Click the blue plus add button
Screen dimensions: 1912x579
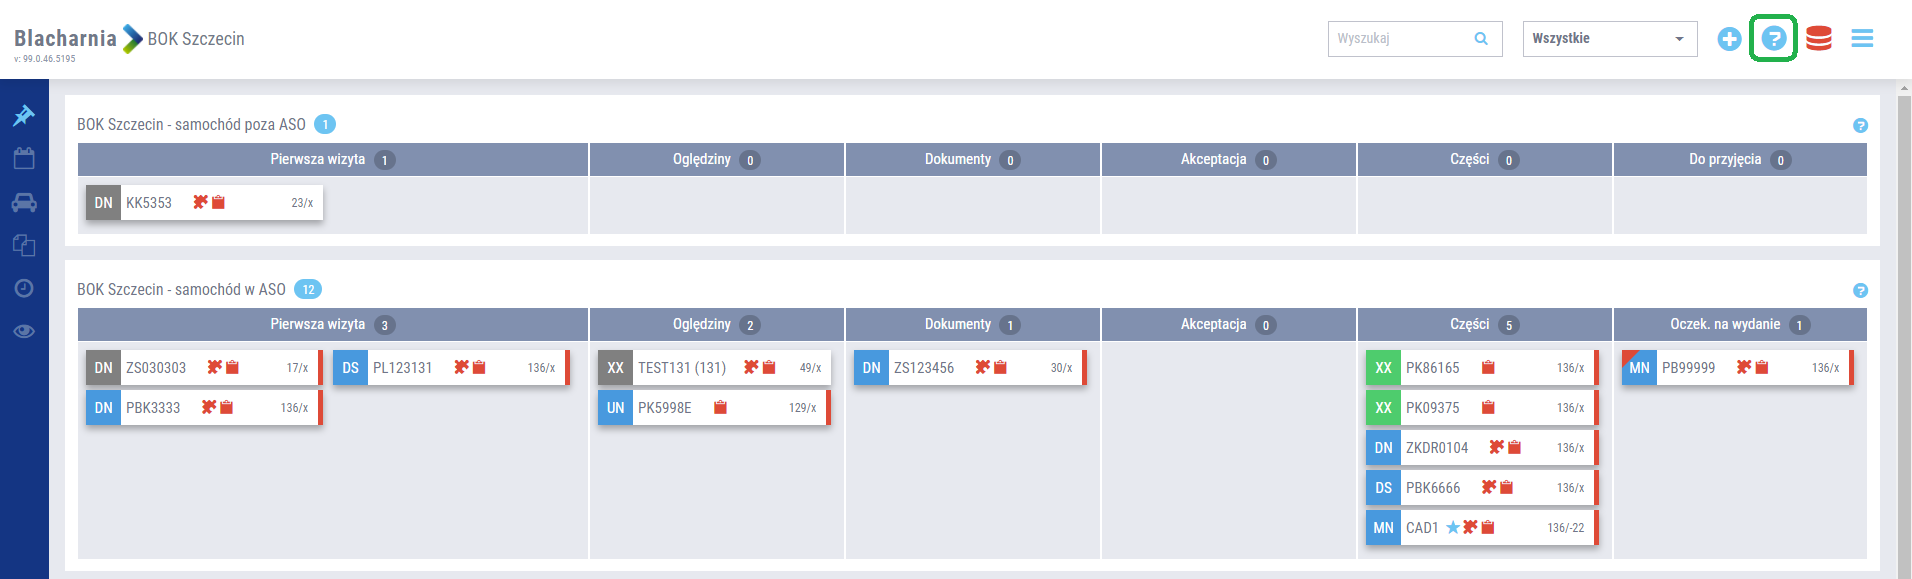click(1729, 39)
